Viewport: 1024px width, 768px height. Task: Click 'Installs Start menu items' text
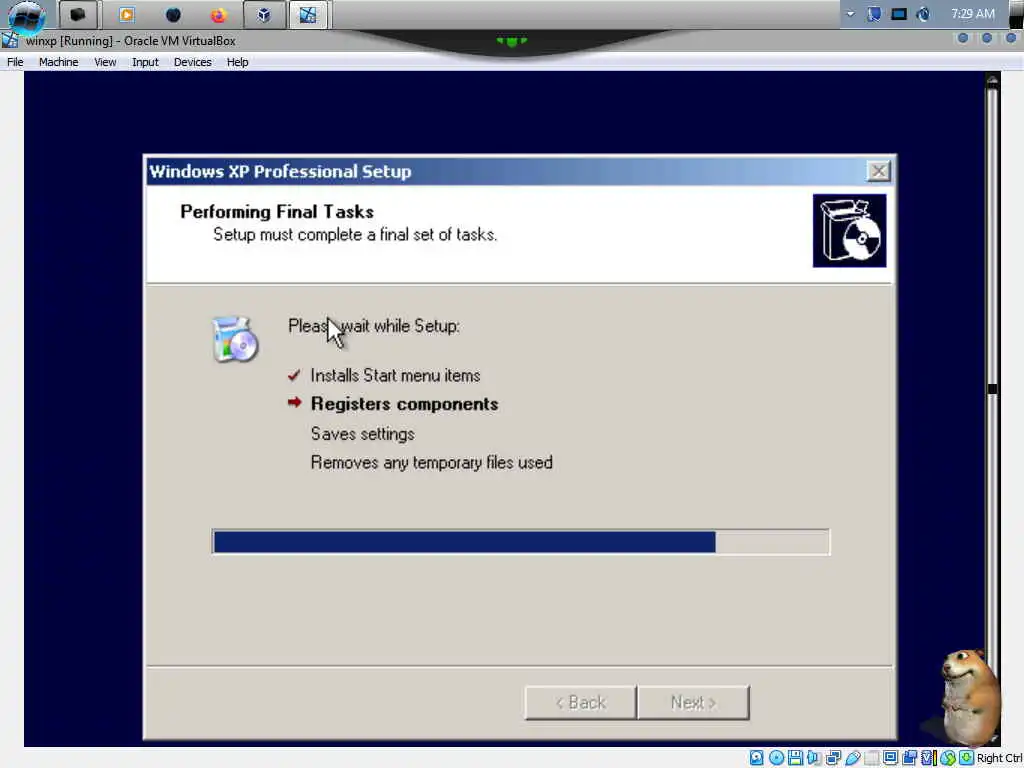tap(395, 376)
